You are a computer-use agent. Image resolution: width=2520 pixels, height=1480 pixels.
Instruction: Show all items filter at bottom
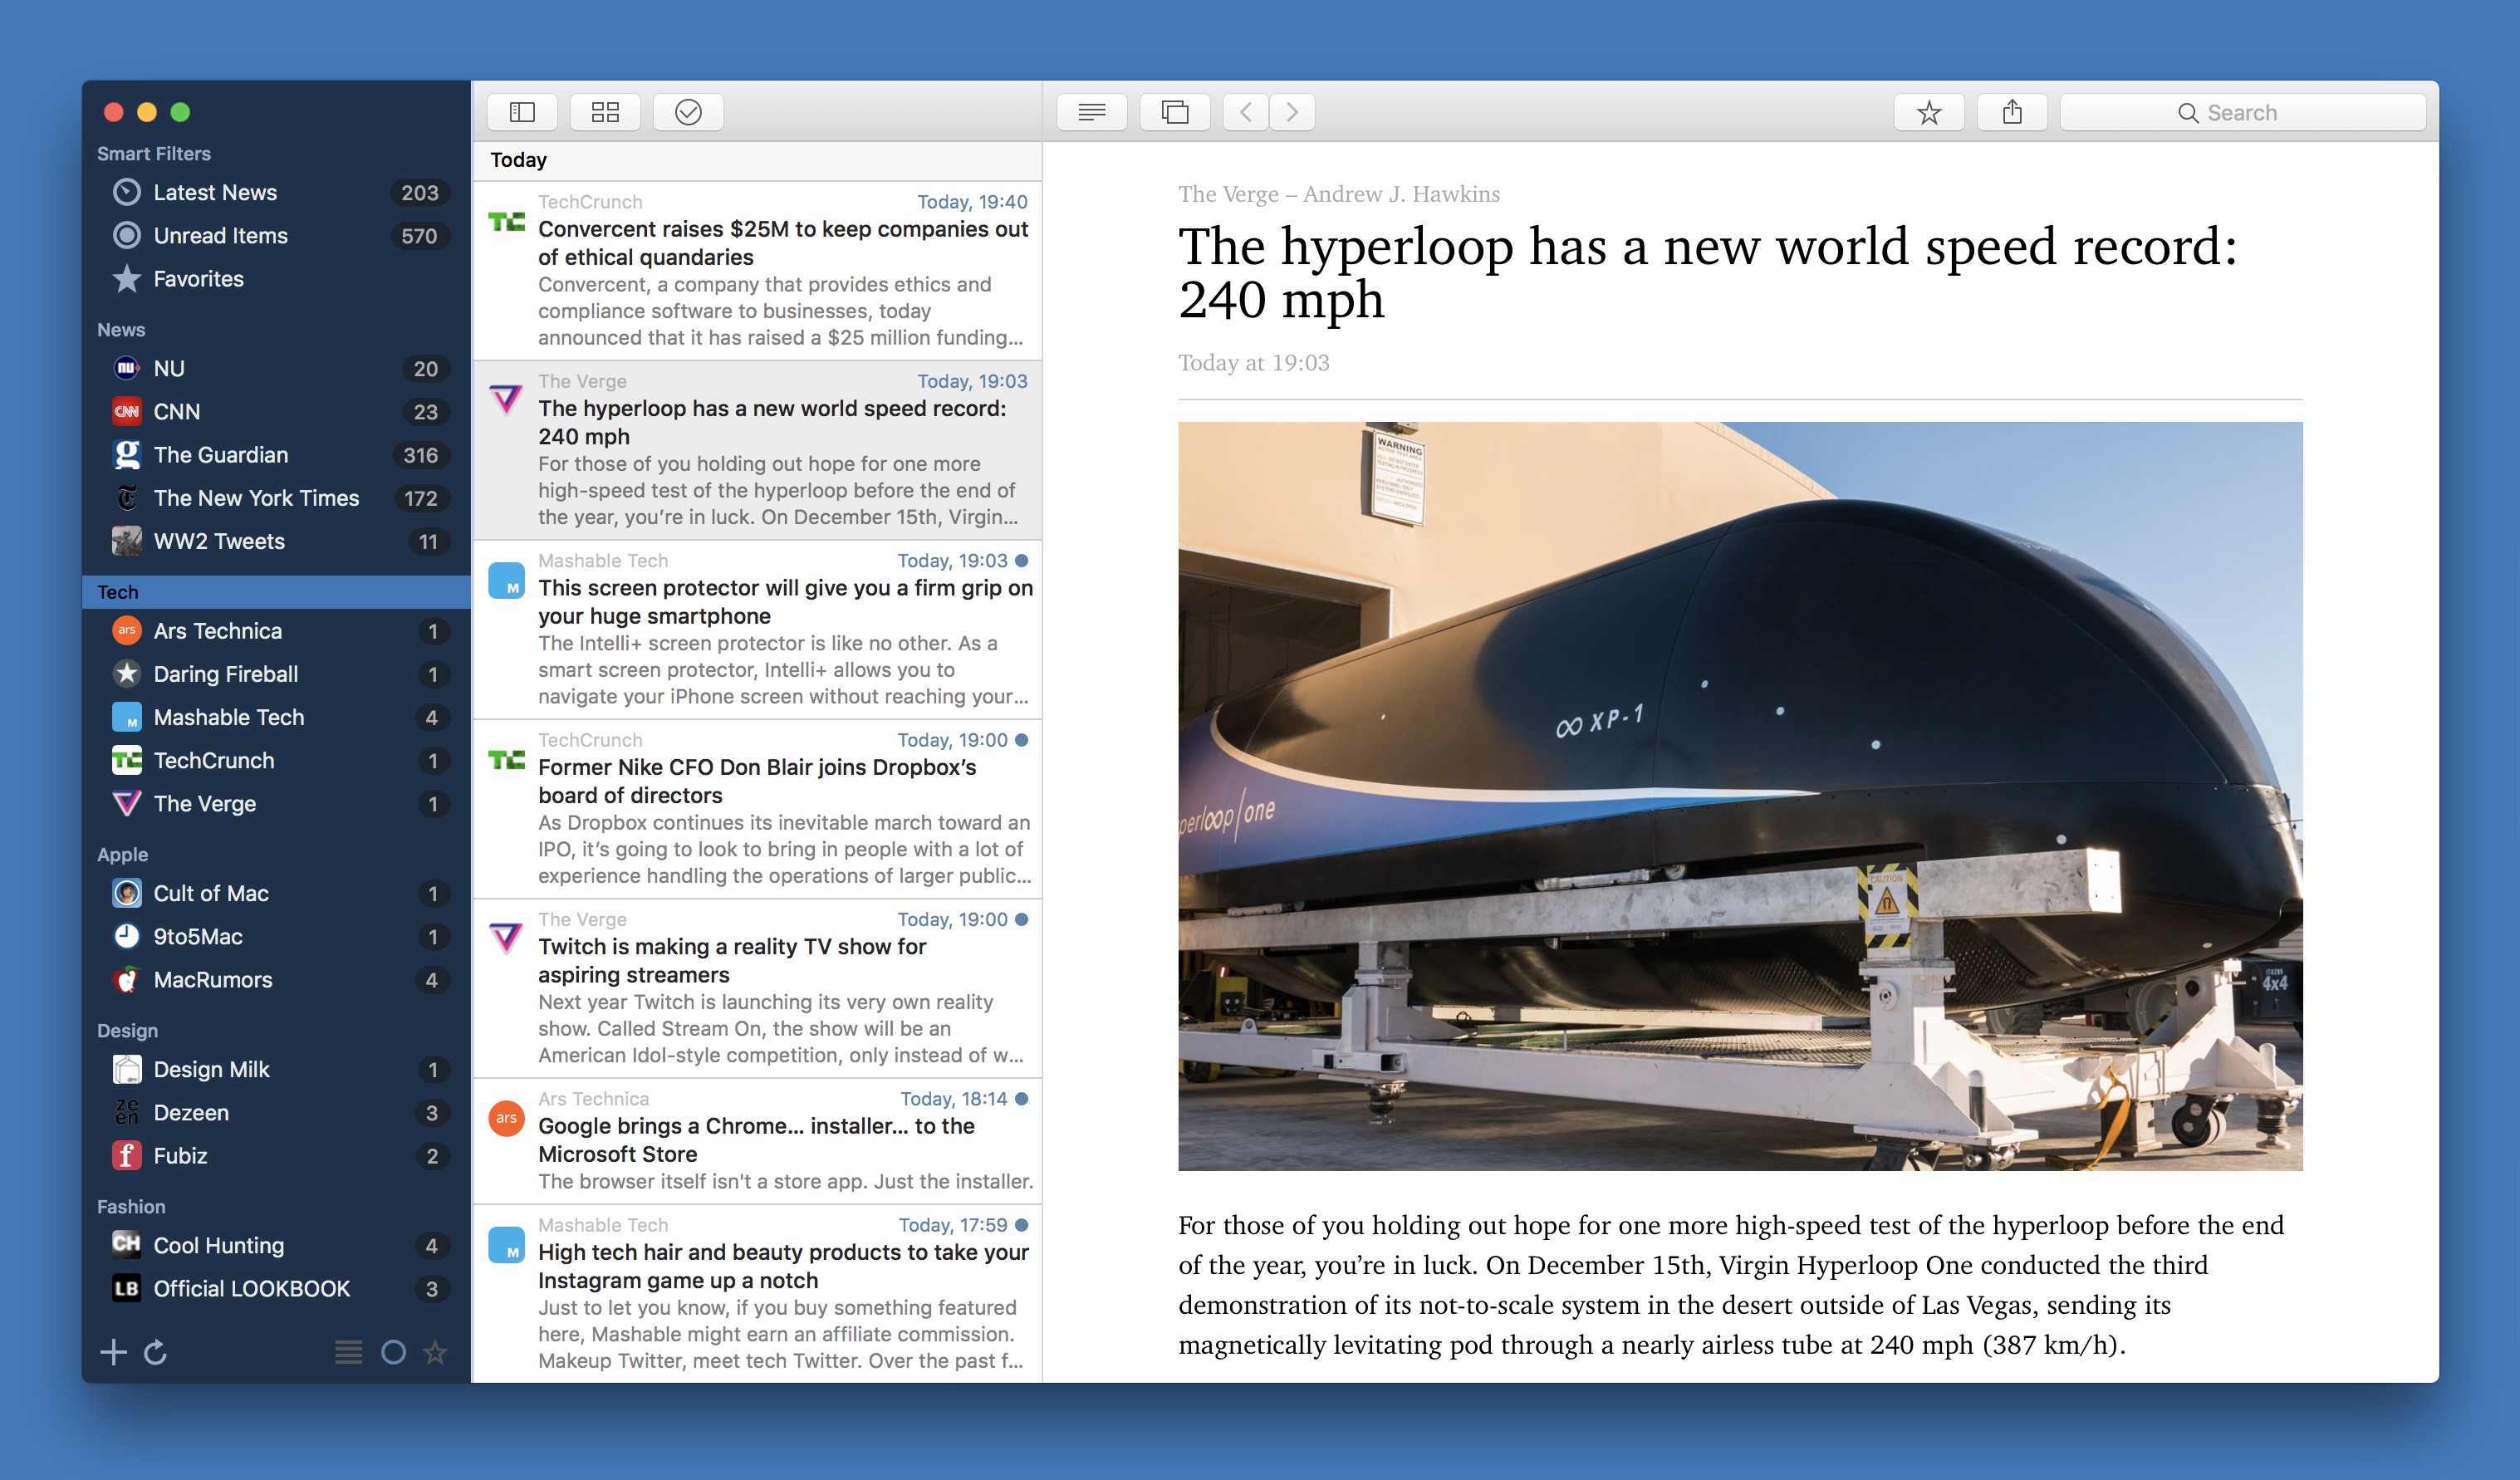(x=348, y=1352)
